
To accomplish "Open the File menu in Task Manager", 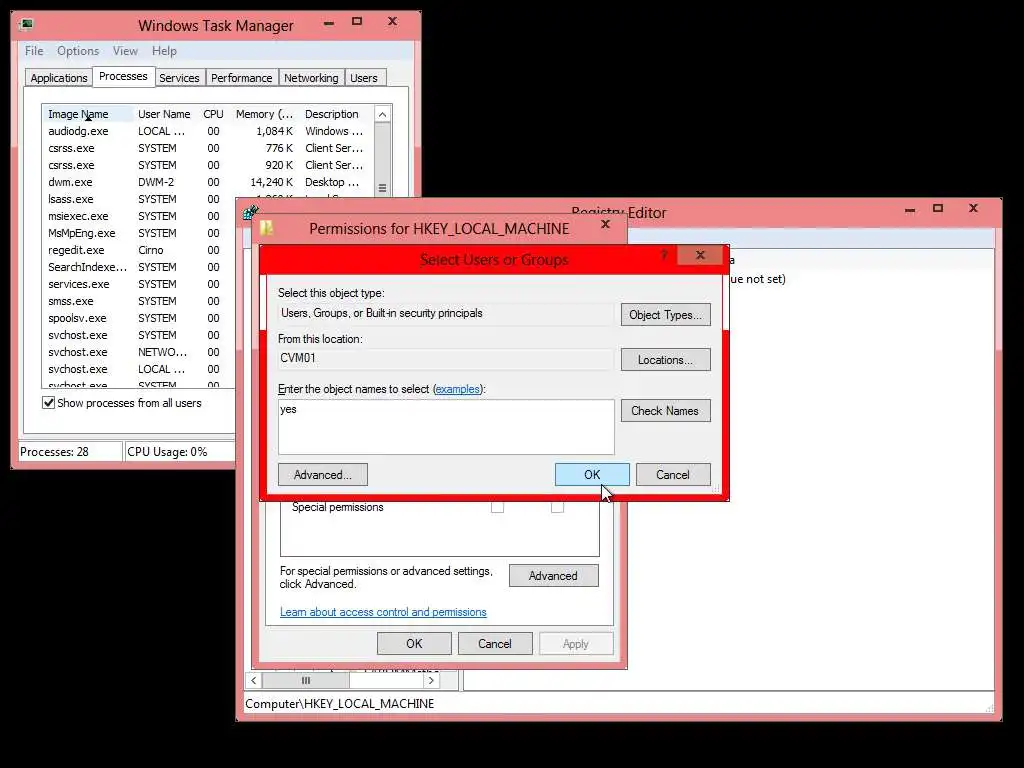I will coord(34,51).
